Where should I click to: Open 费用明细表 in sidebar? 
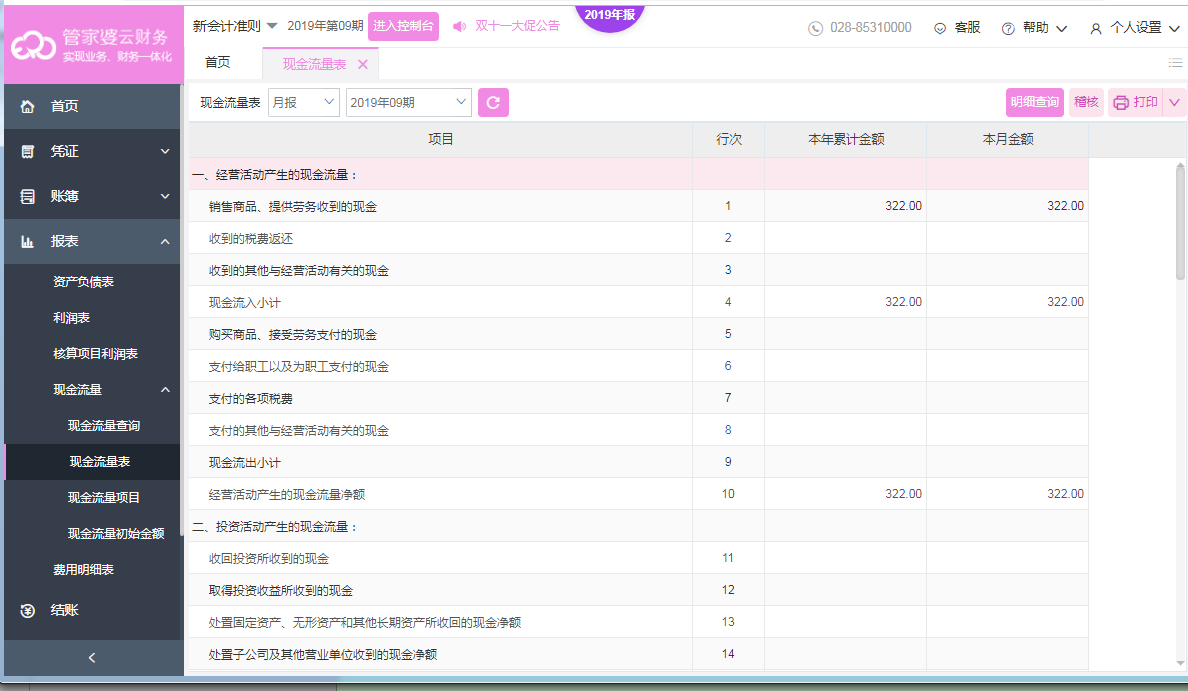coord(83,570)
